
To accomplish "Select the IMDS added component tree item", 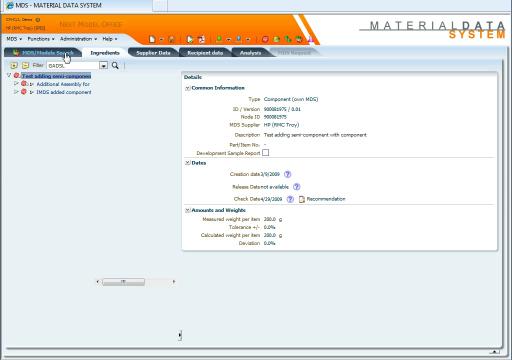I will pyautogui.click(x=64, y=92).
